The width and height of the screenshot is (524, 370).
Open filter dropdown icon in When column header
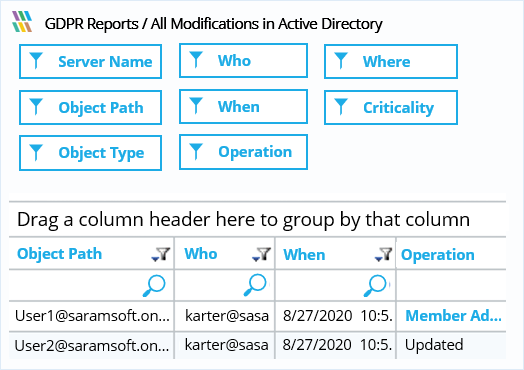pyautogui.click(x=383, y=254)
